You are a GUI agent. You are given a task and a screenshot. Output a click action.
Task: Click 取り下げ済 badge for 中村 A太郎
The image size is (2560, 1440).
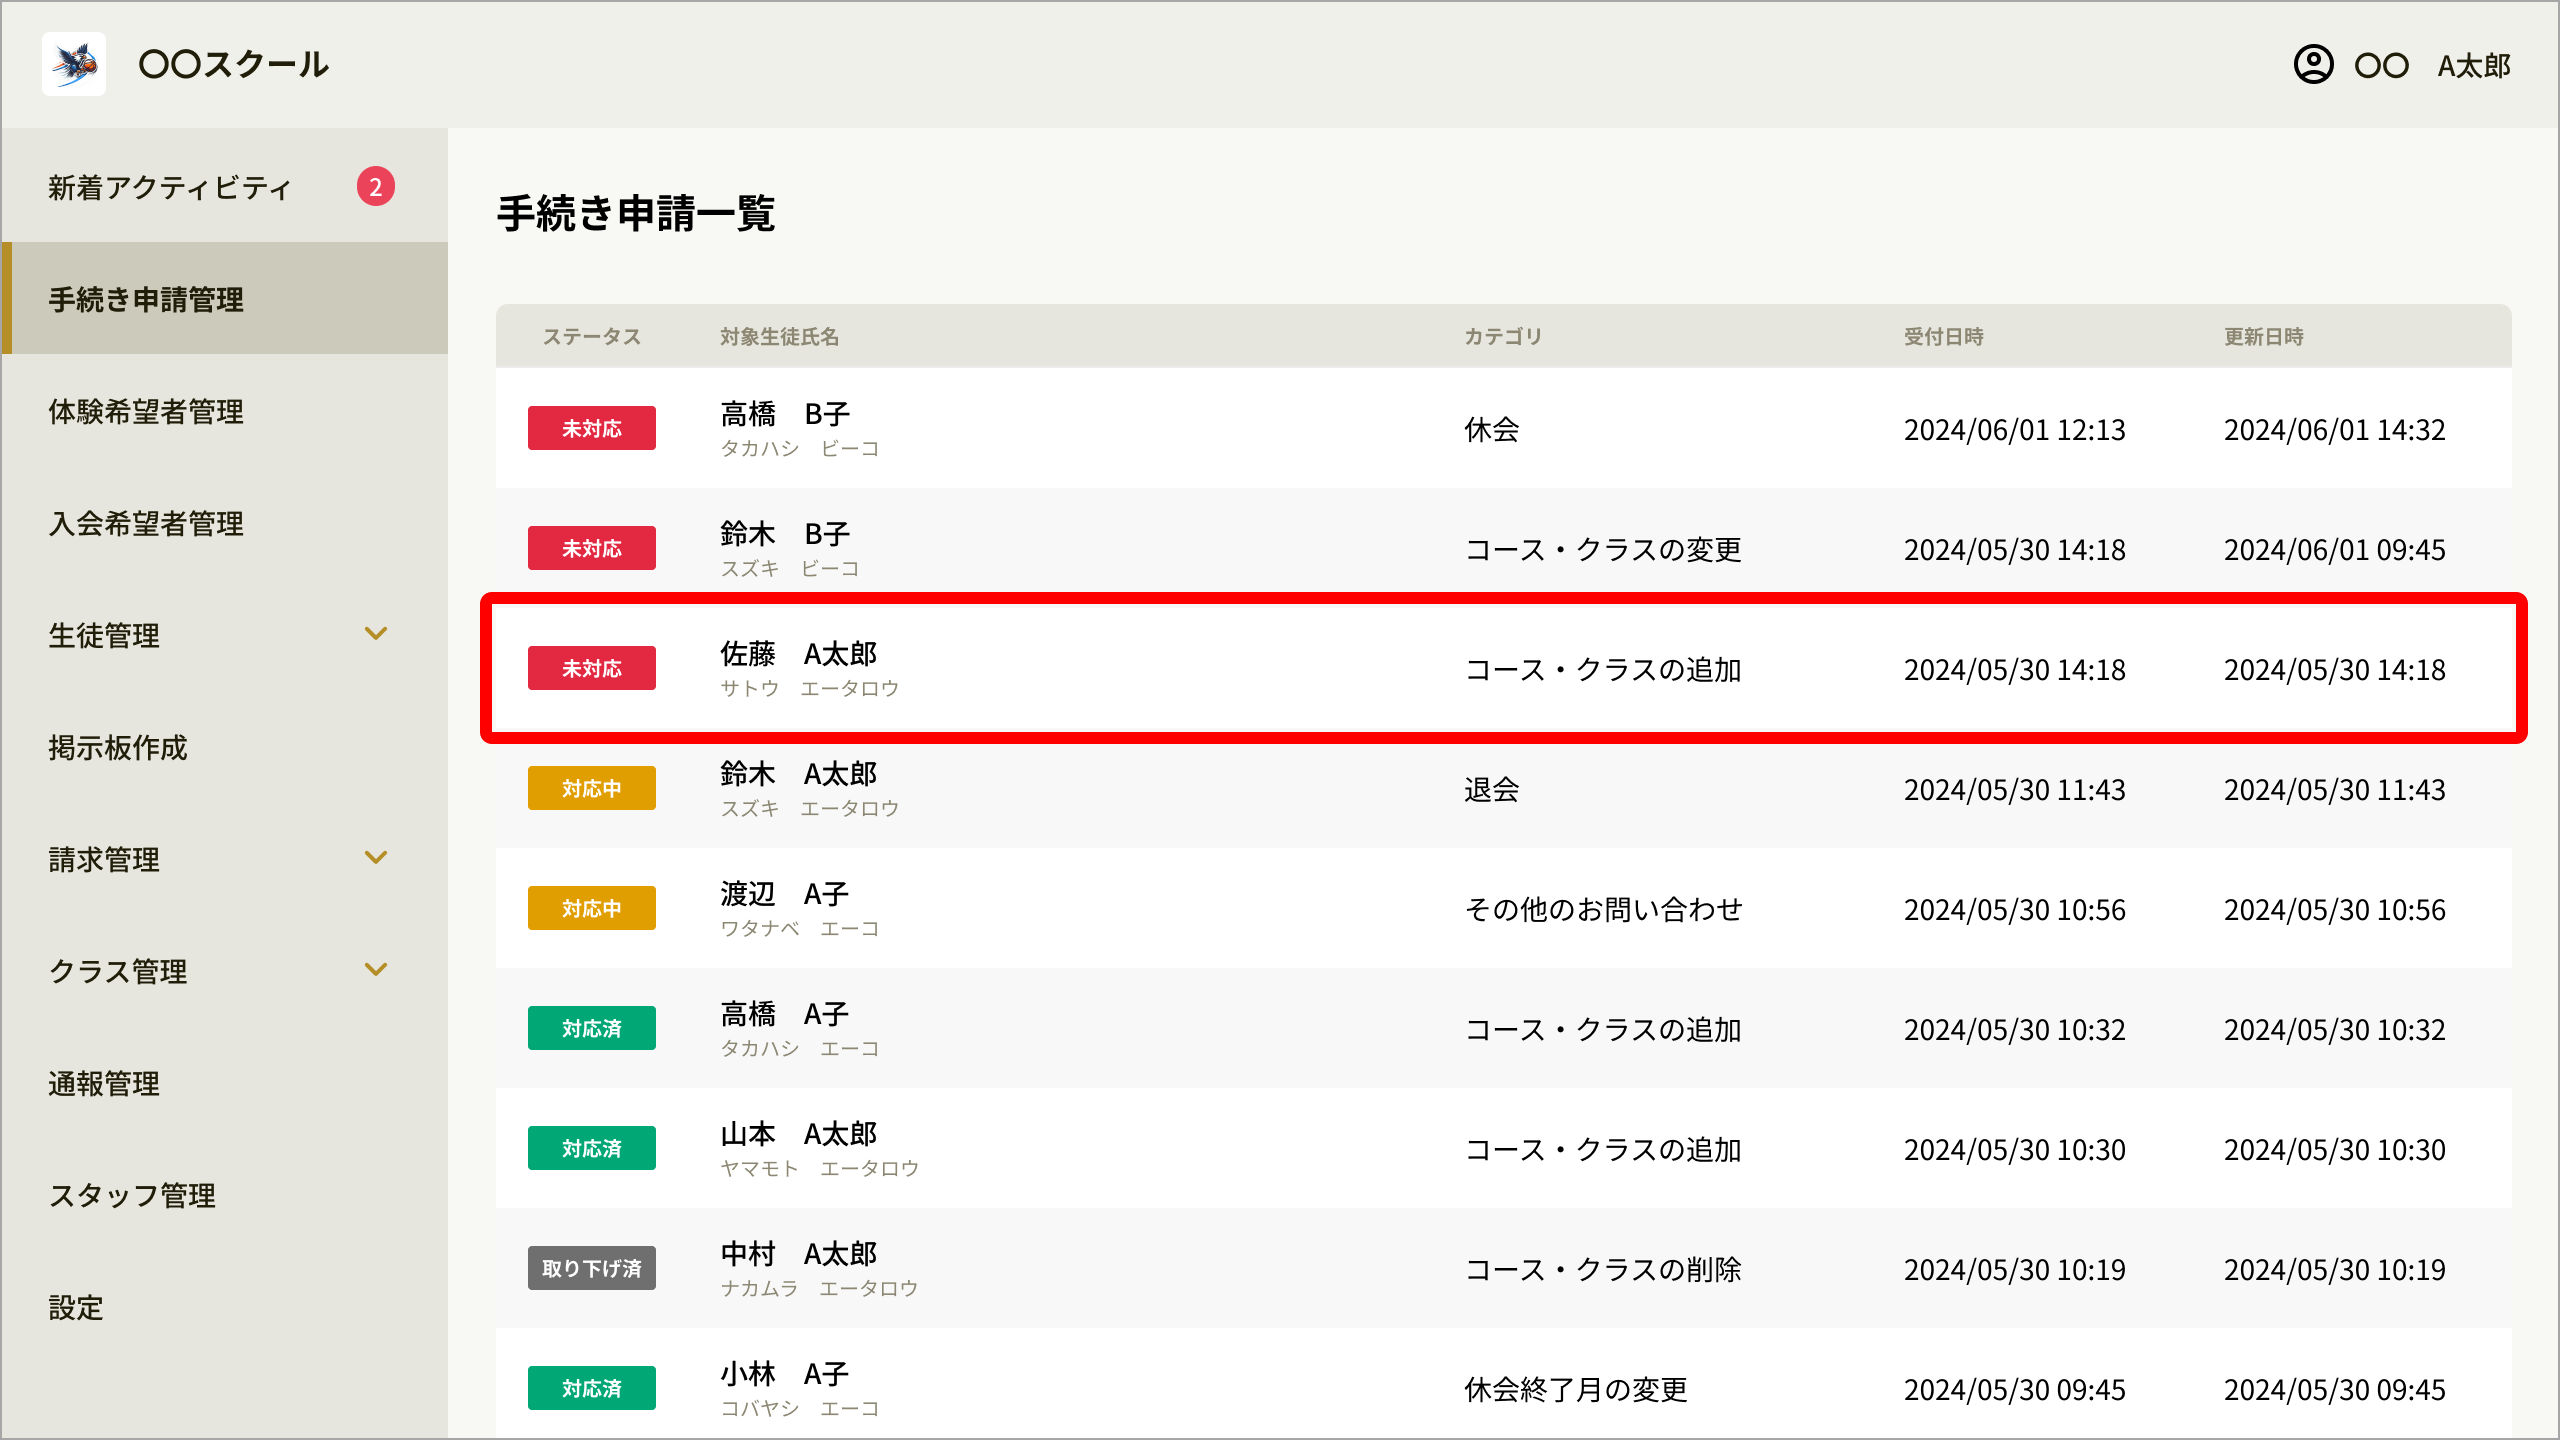(x=592, y=1268)
